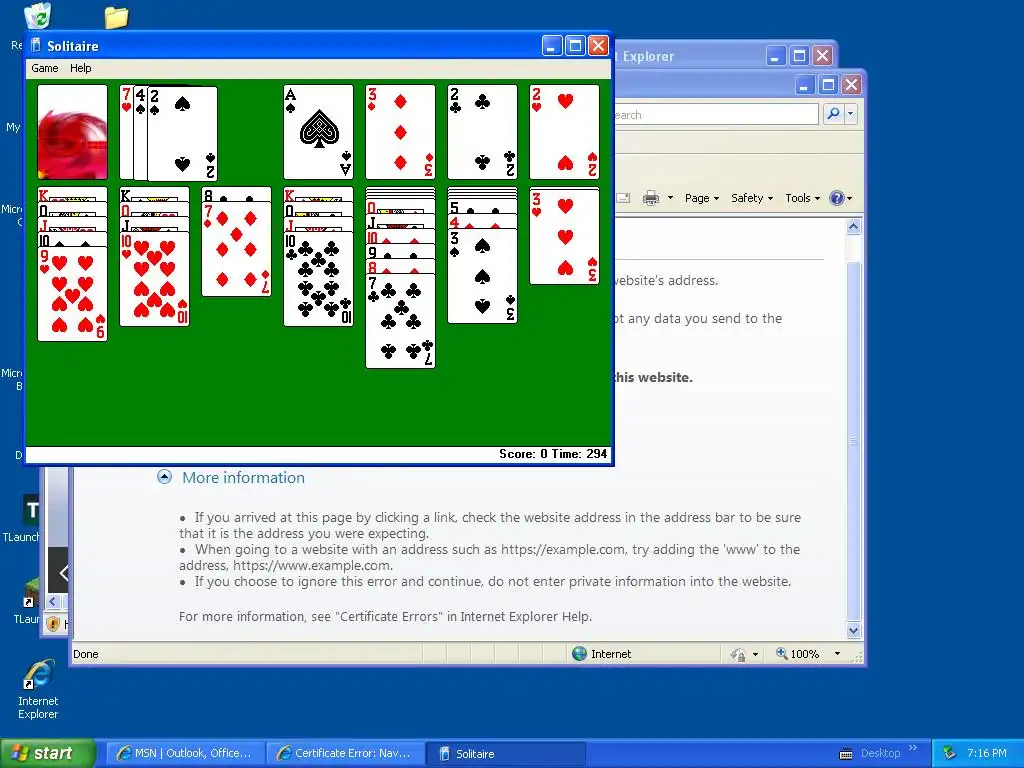Click the 2 of clubs foundation card
Screen dimensions: 1024x768
[x=483, y=132]
